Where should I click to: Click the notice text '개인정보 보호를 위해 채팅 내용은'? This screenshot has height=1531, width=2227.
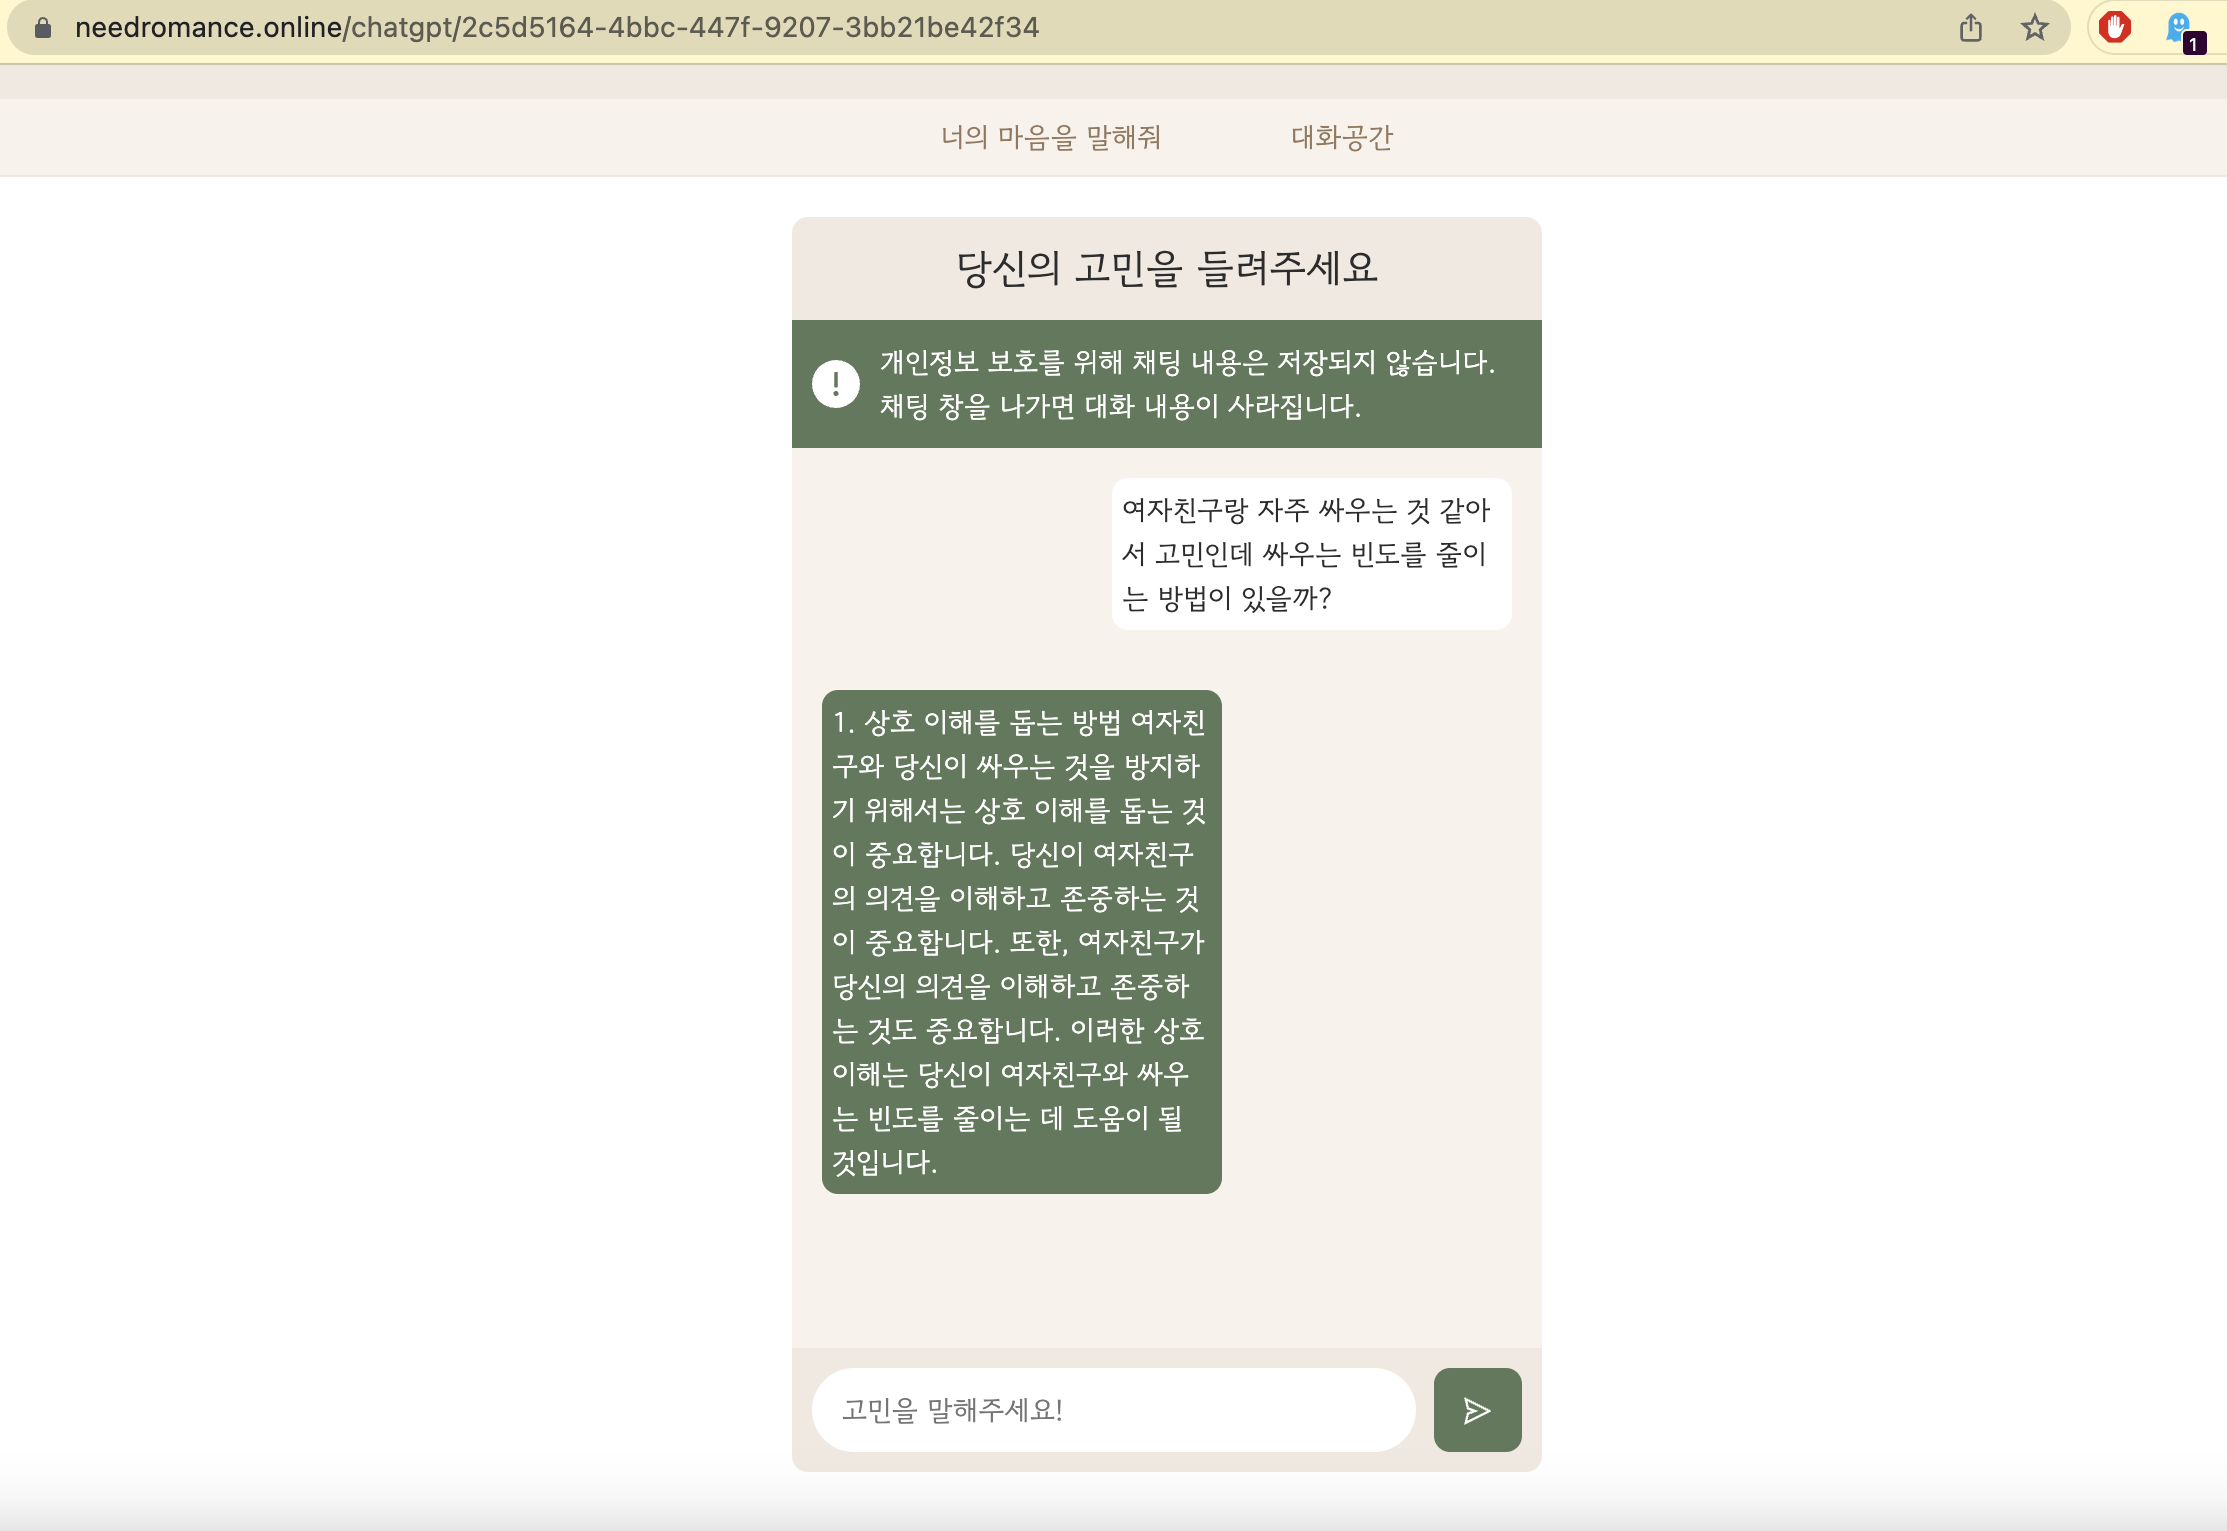(x=1187, y=362)
